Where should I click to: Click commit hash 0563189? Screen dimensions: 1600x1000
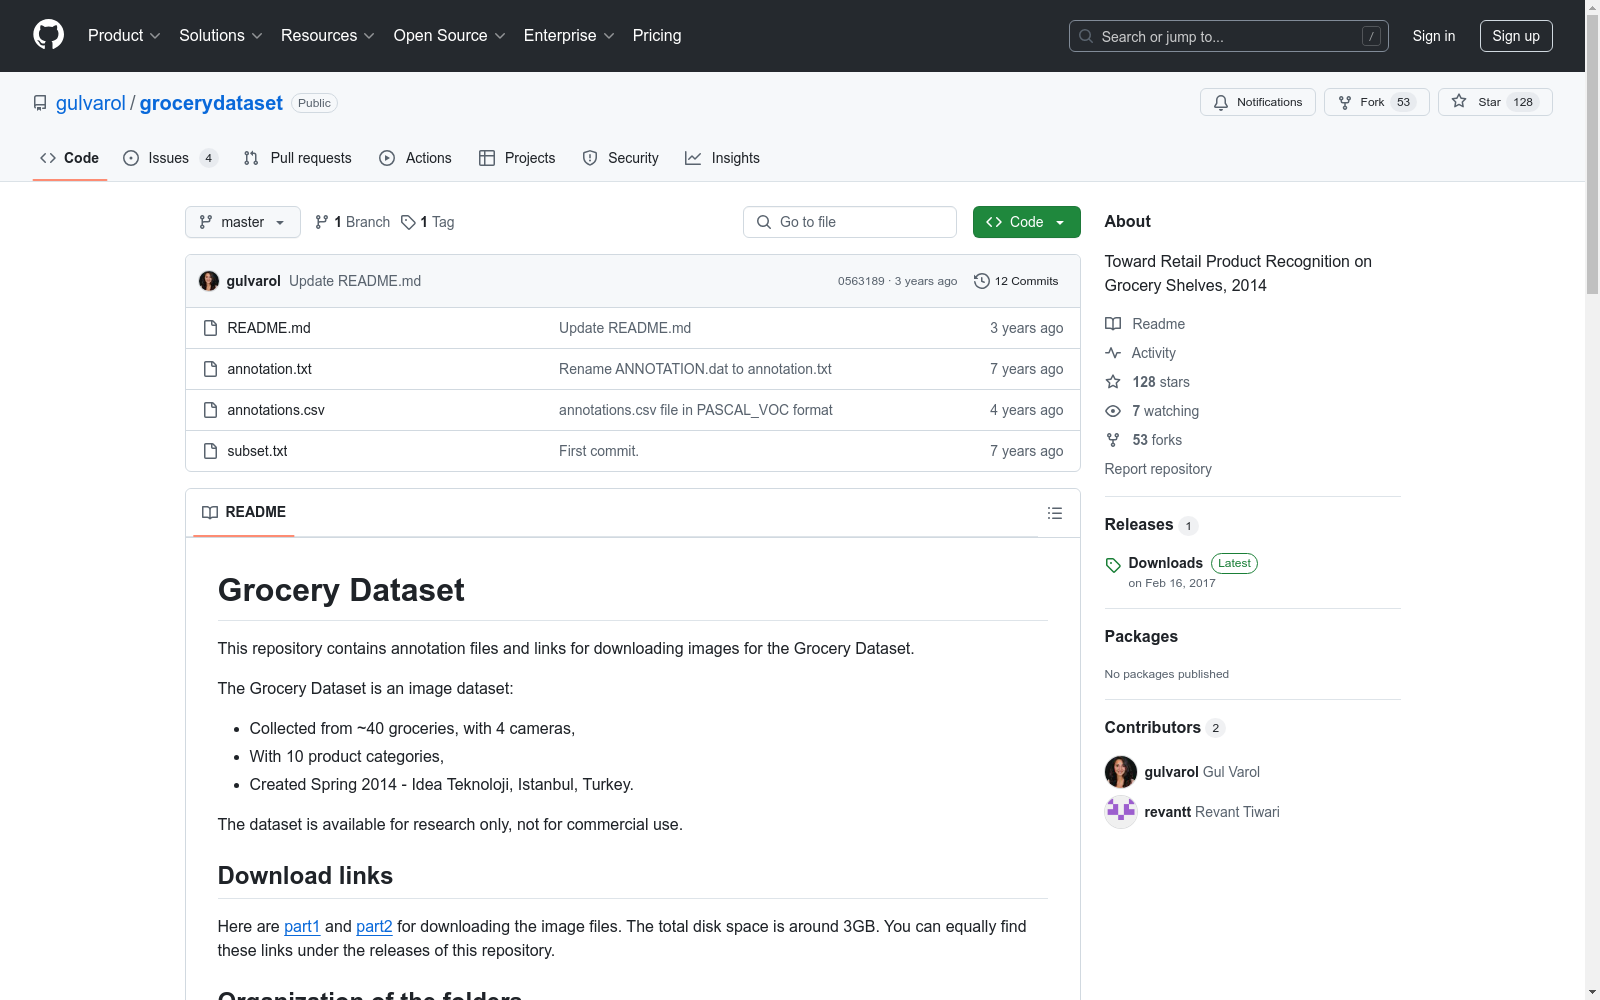point(861,281)
